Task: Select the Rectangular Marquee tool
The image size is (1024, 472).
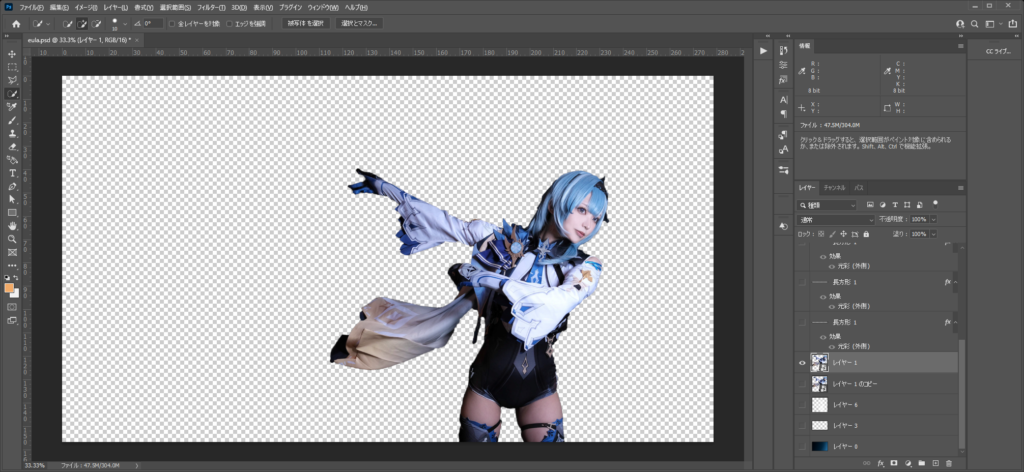Action: point(12,67)
